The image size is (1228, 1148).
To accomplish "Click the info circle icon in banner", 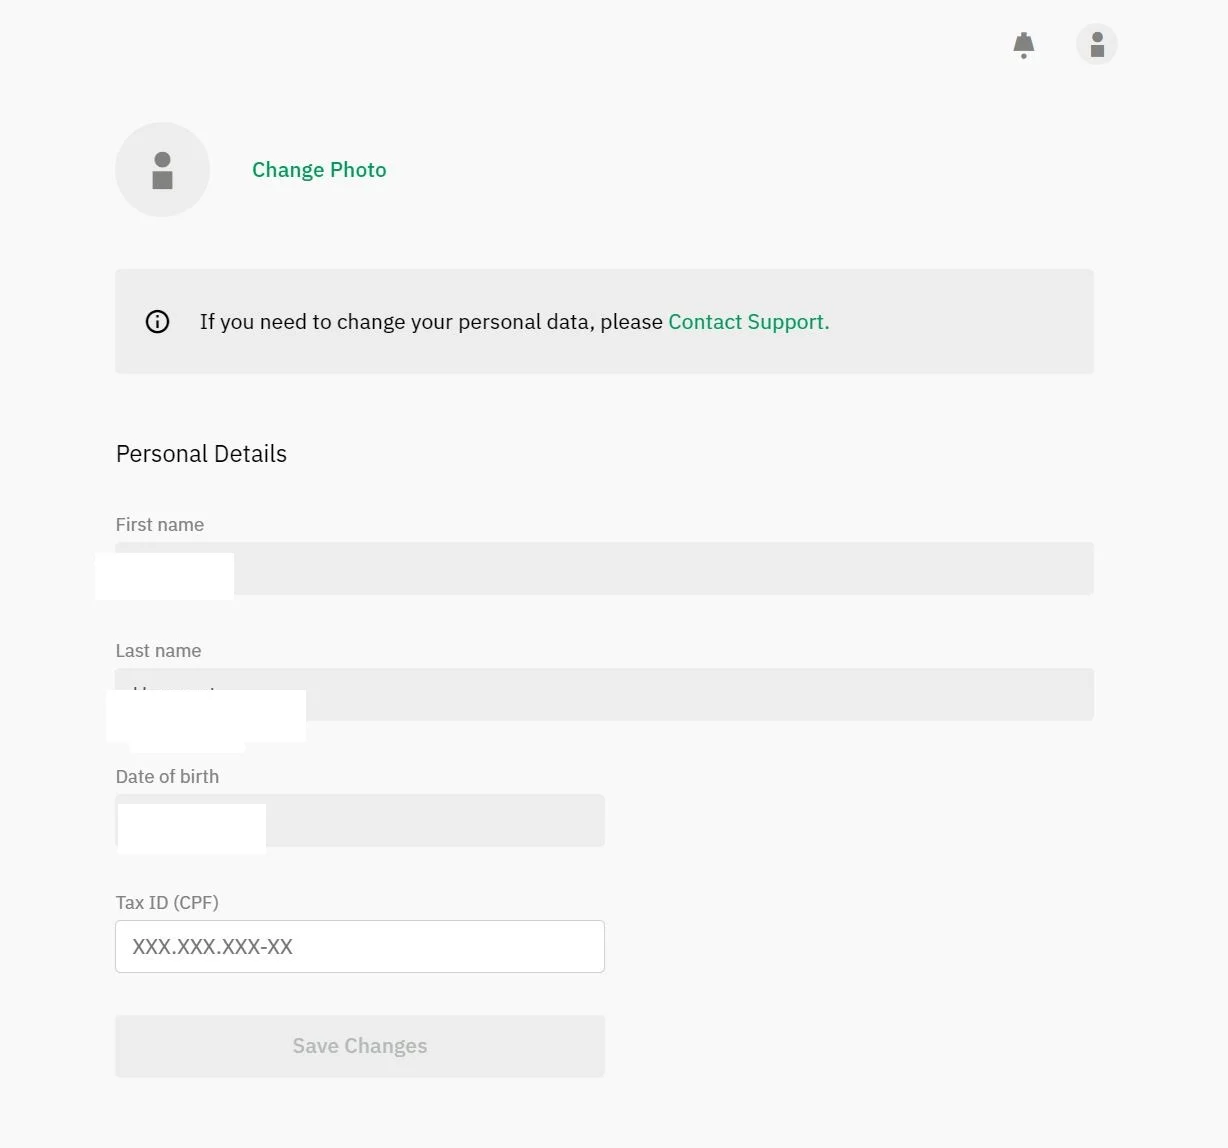I will 157,322.
